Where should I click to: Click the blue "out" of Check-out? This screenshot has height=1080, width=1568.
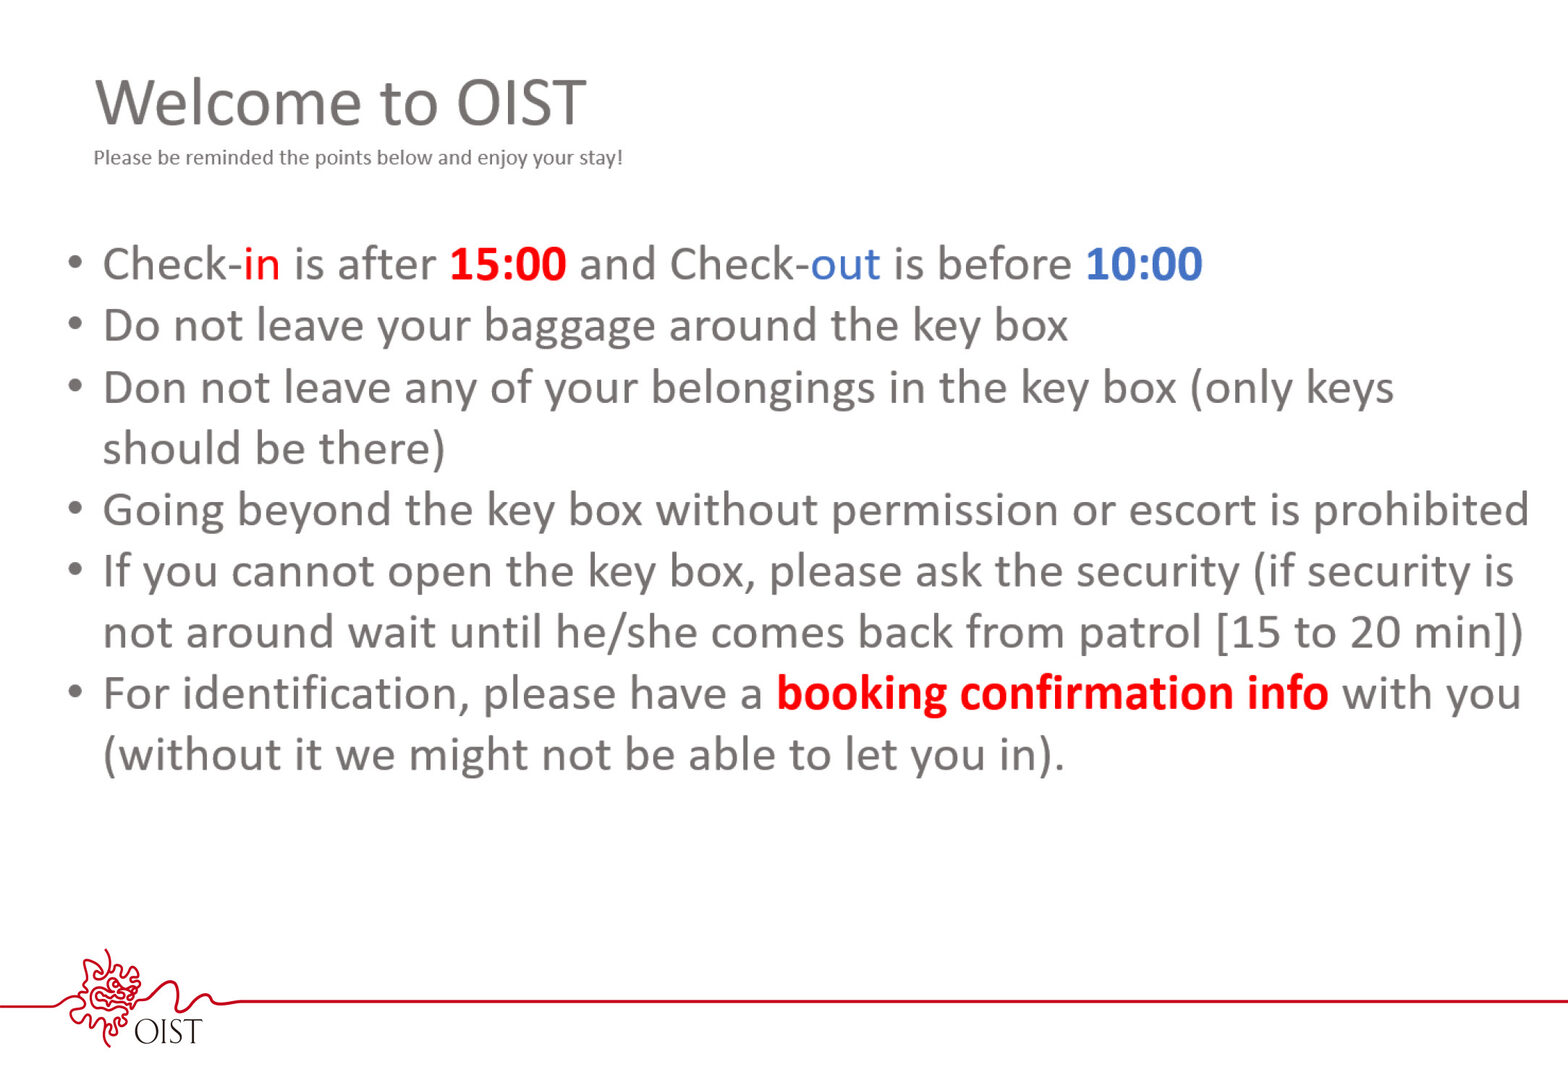(845, 264)
